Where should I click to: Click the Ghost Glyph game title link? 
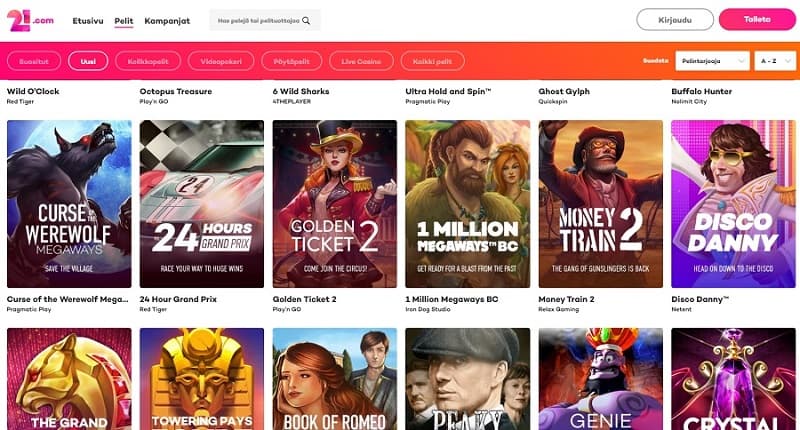pyautogui.click(x=564, y=91)
